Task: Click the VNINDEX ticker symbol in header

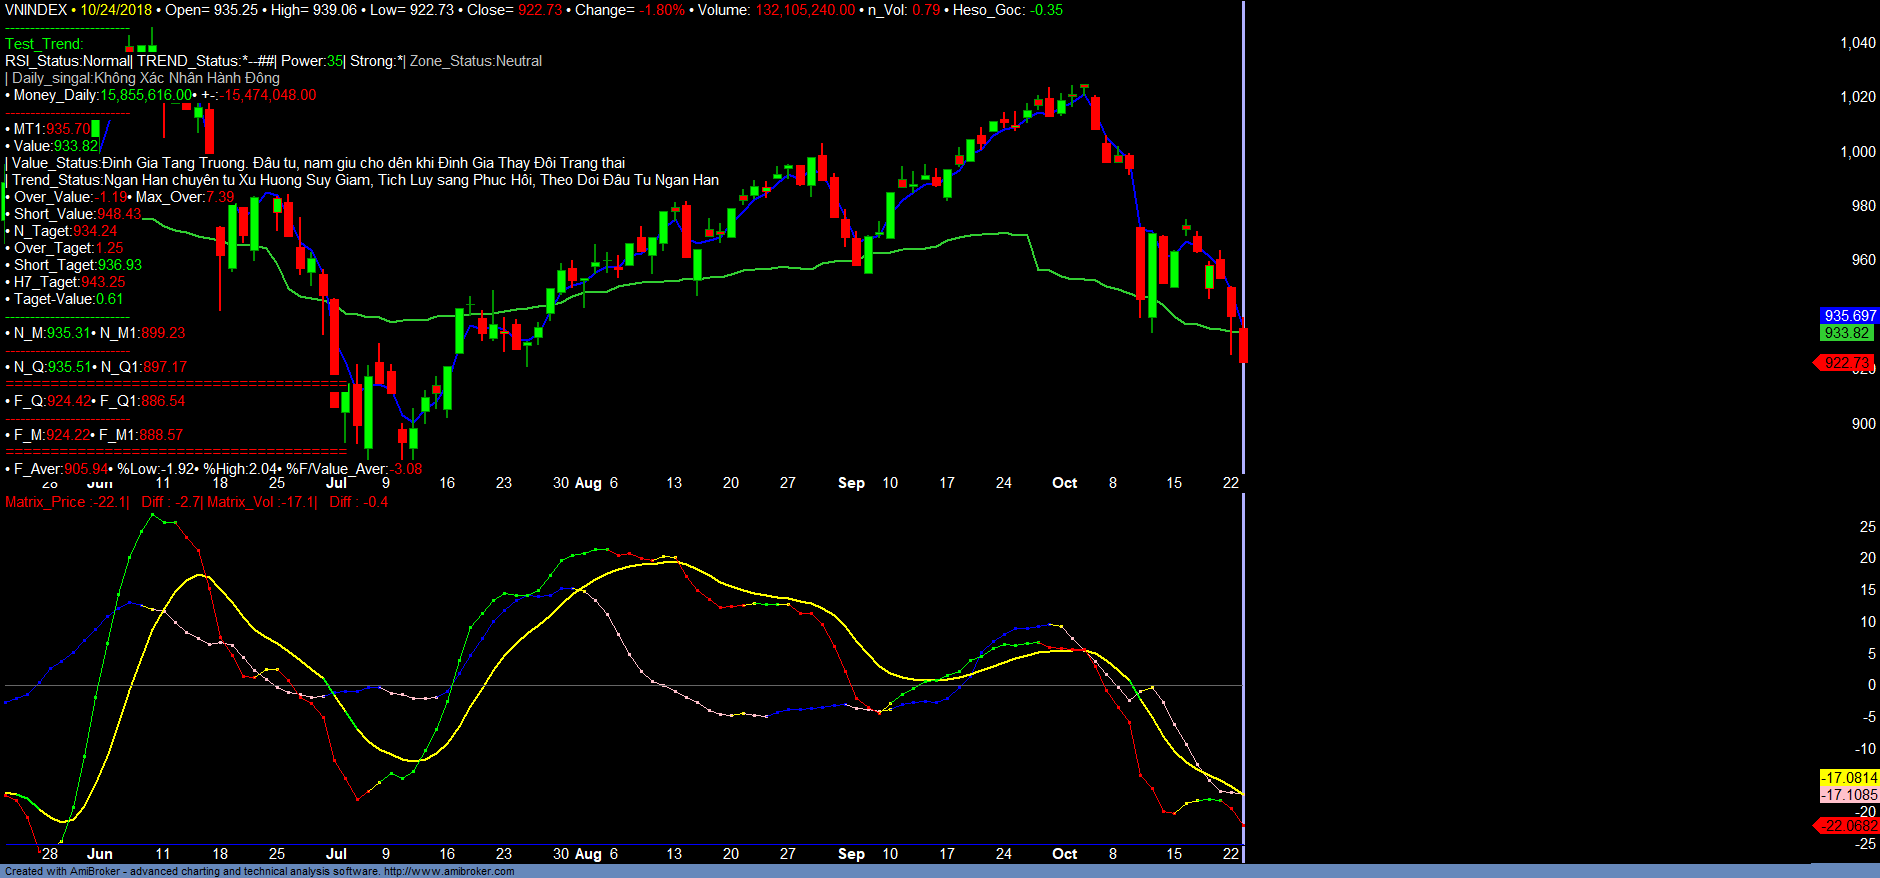Action: tap(36, 10)
